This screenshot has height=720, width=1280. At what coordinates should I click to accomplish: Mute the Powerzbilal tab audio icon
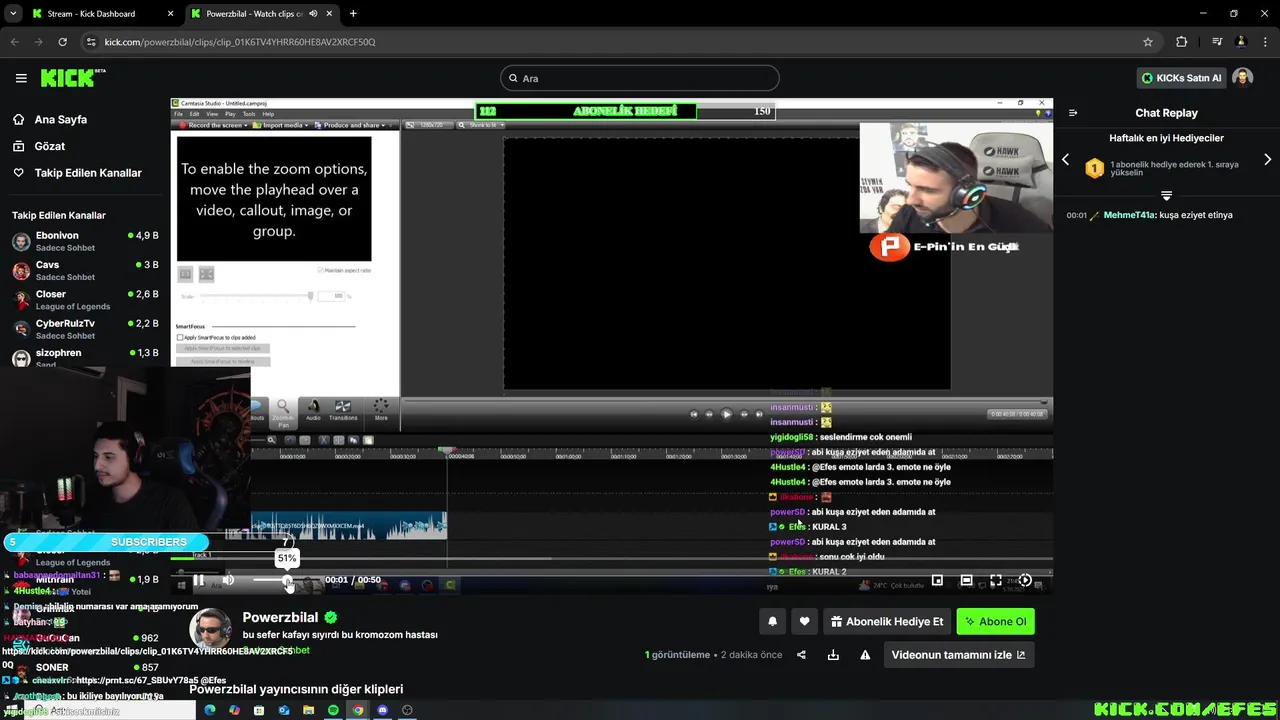[x=313, y=14]
